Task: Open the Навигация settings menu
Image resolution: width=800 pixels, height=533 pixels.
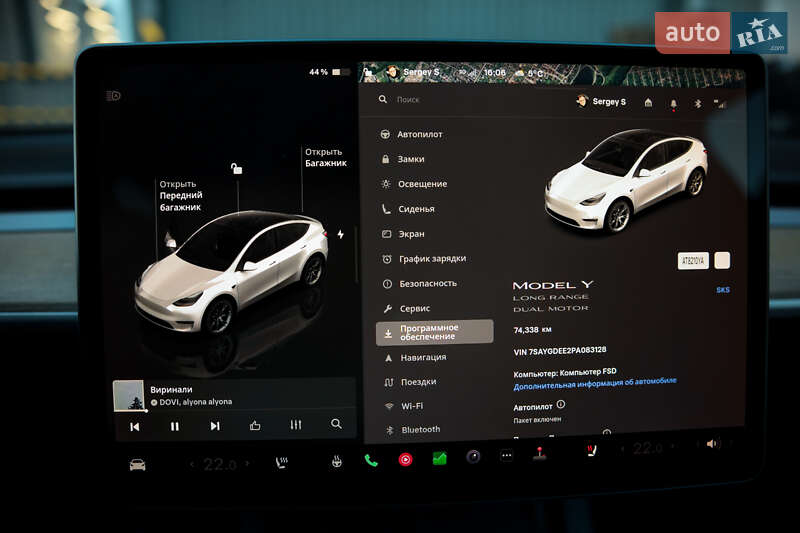Action: pyautogui.click(x=415, y=358)
